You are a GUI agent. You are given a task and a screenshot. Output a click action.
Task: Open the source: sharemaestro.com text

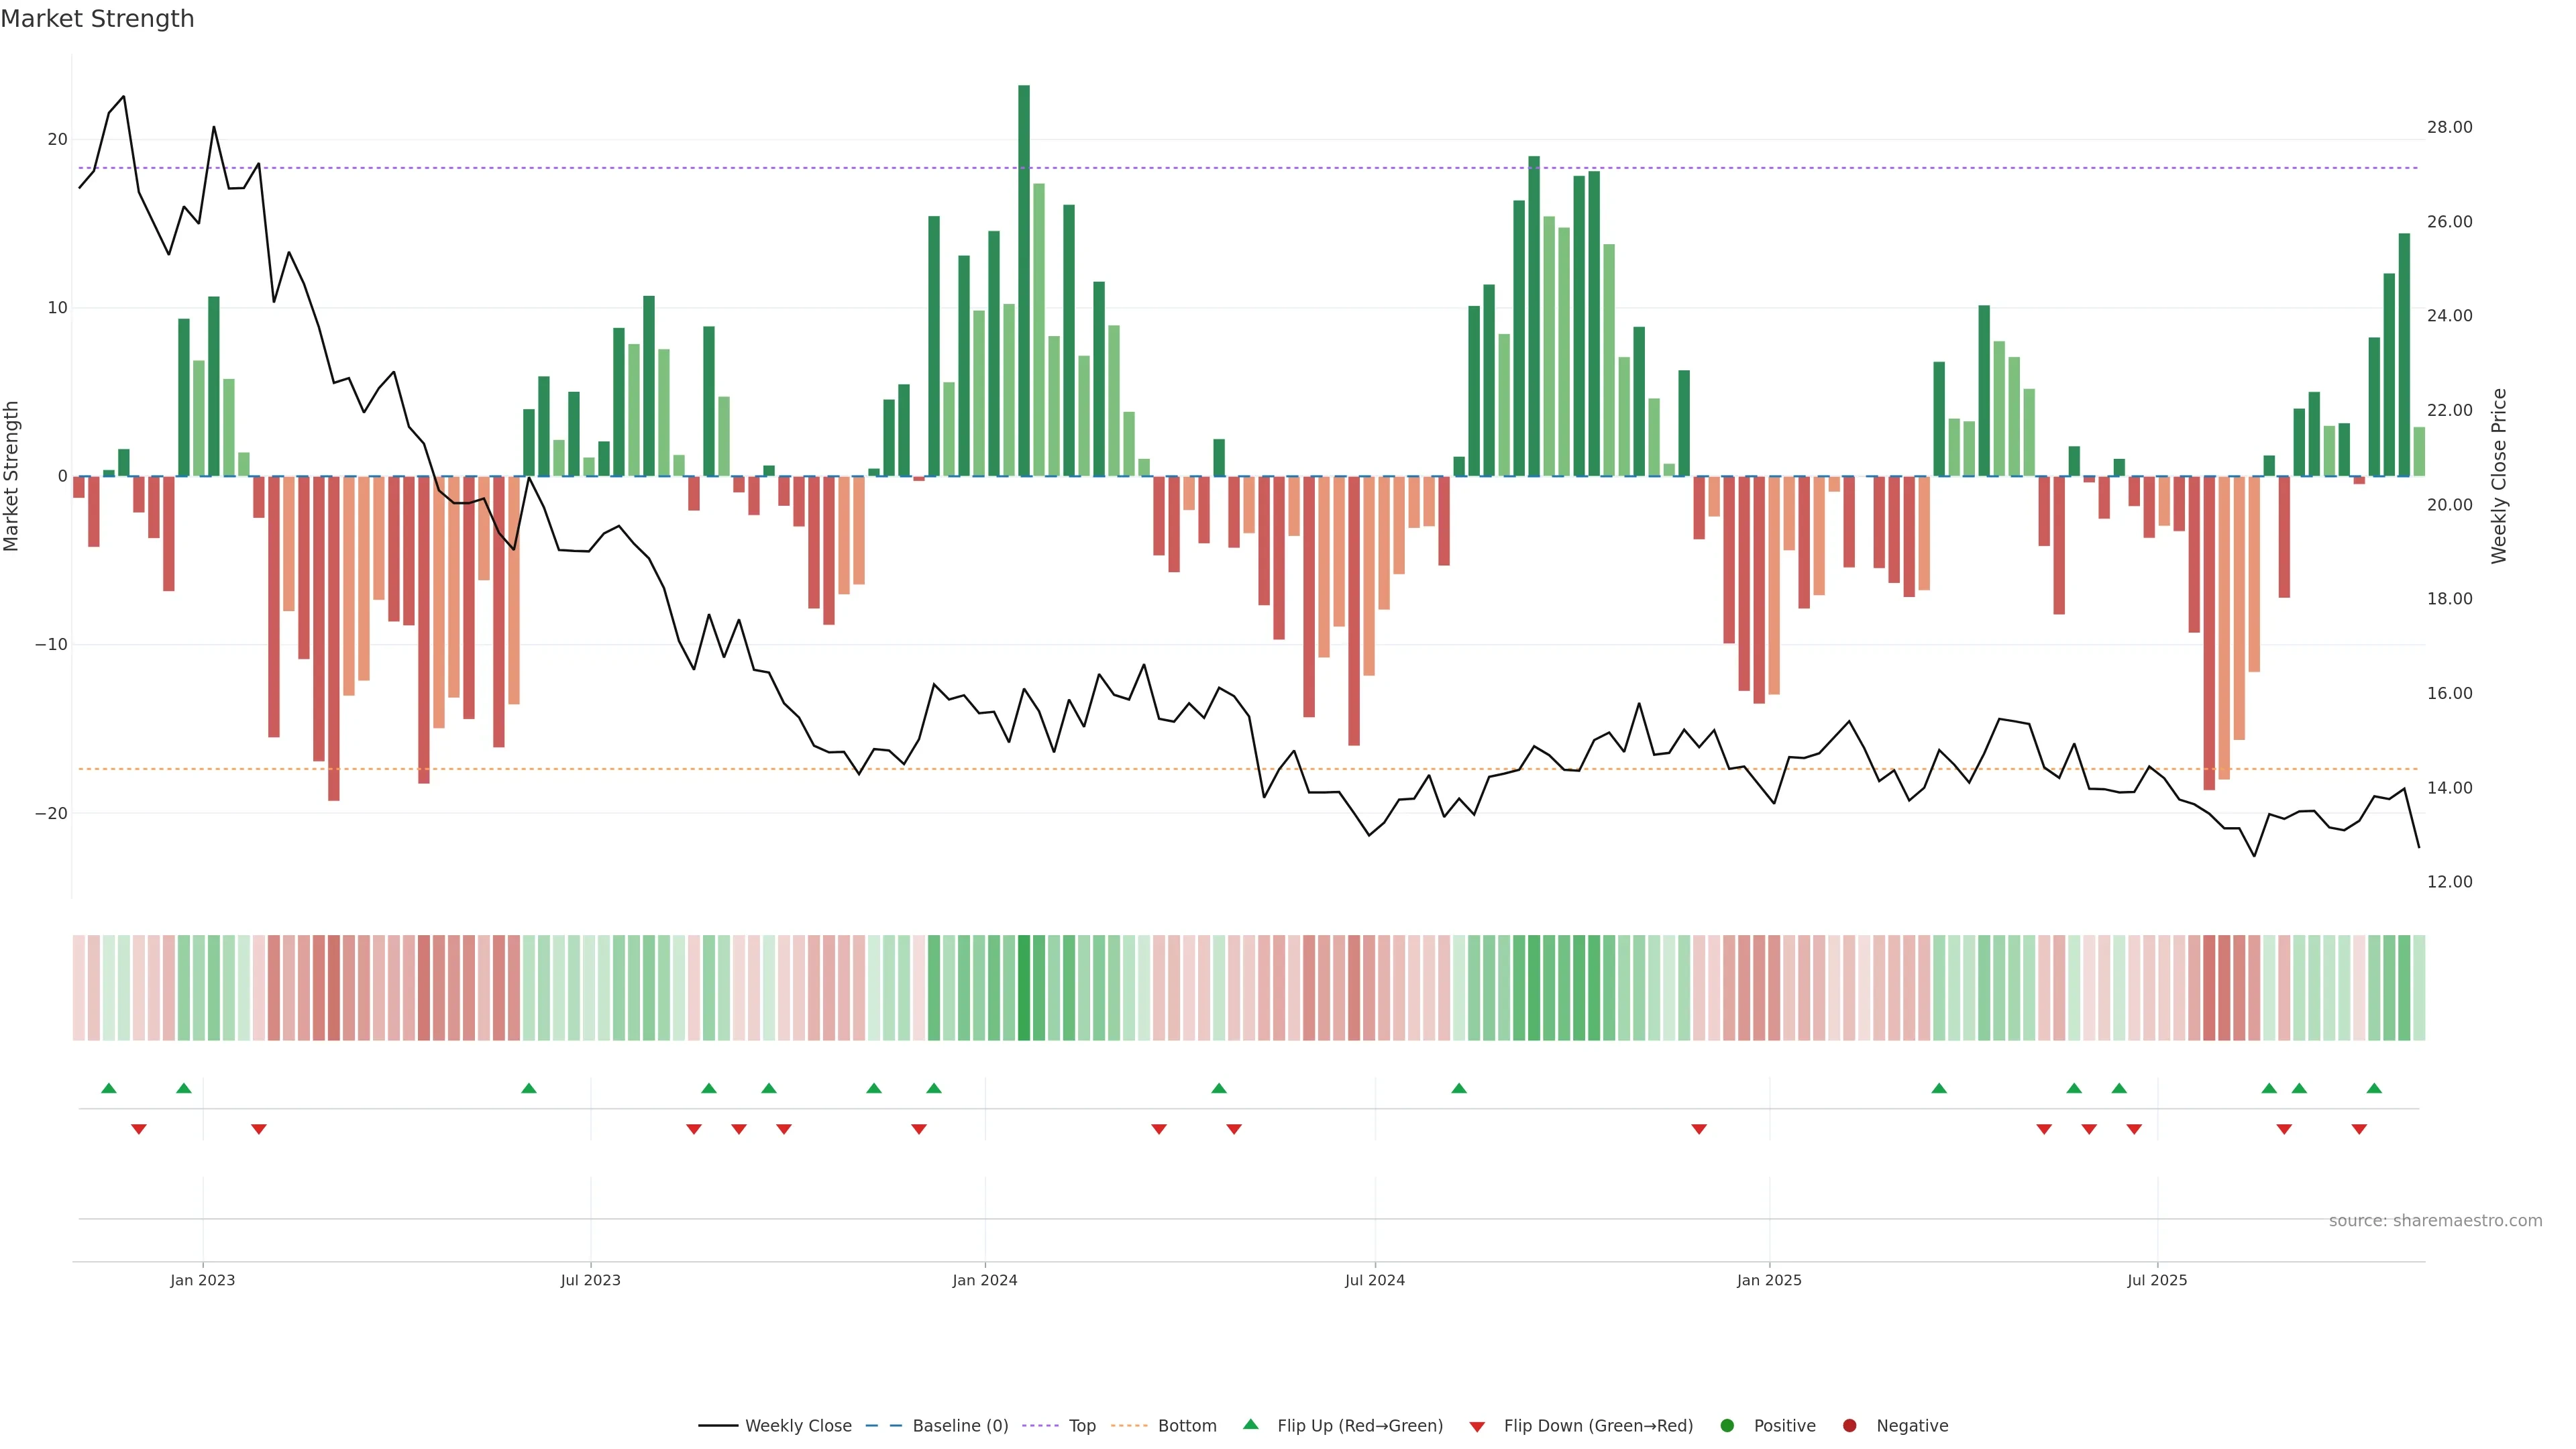pyautogui.click(x=2435, y=1221)
